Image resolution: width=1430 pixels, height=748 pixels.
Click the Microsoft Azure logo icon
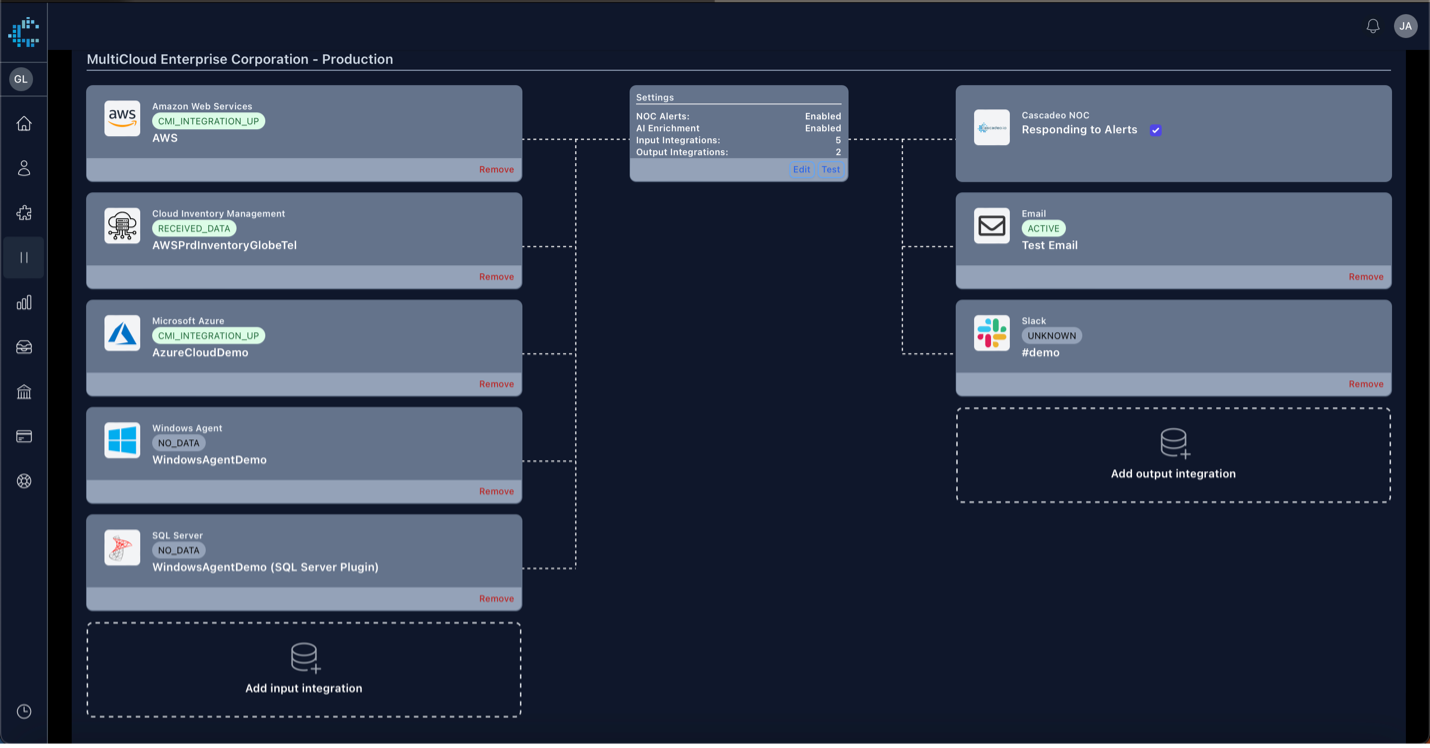coord(122,333)
